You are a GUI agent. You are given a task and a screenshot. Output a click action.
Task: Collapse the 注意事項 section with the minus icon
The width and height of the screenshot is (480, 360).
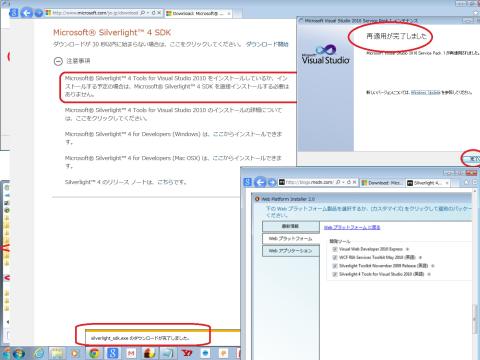click(x=58, y=61)
